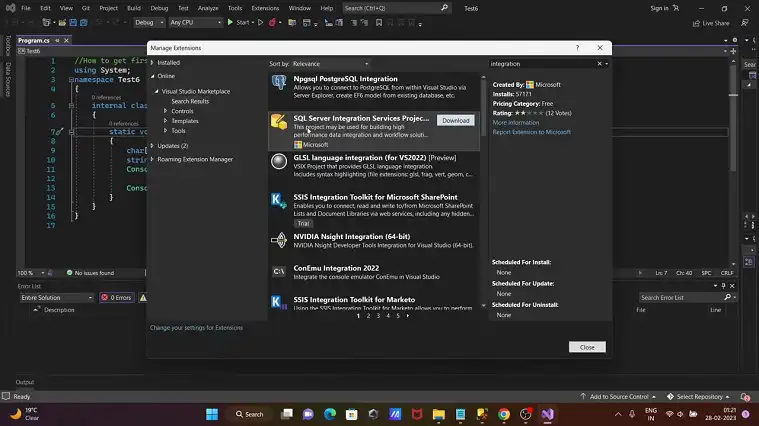Image resolution: width=759 pixels, height=426 pixels.
Task: Click the Search Error List magnifier icon
Action: point(727,297)
